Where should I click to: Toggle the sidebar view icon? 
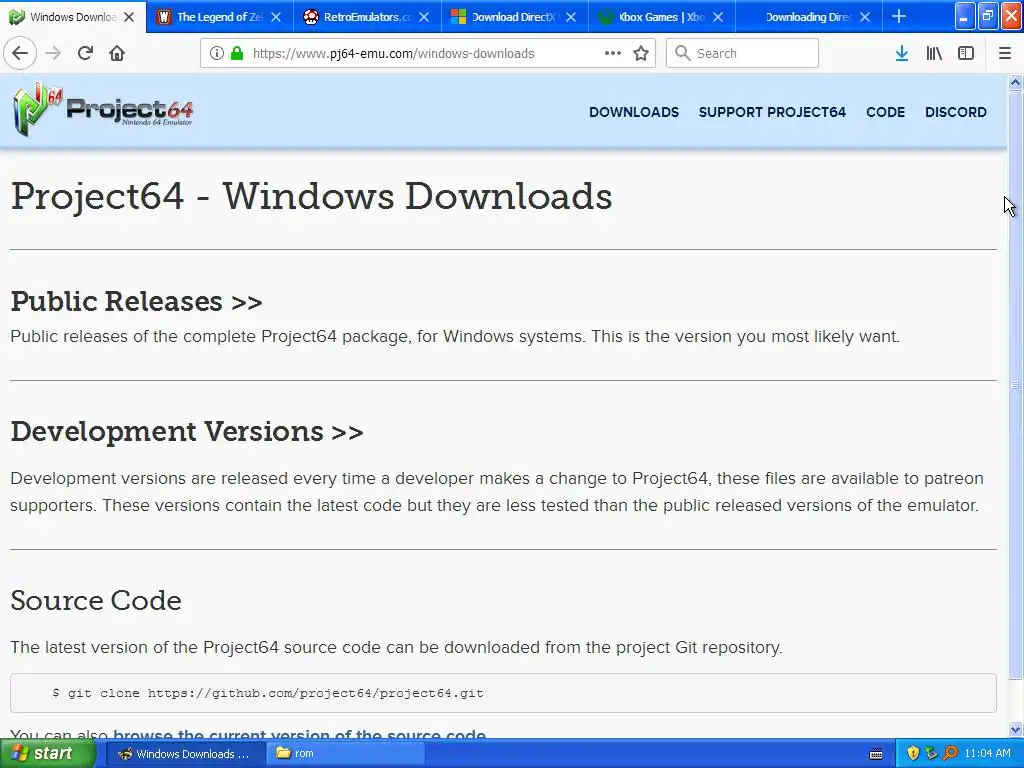tap(966, 53)
